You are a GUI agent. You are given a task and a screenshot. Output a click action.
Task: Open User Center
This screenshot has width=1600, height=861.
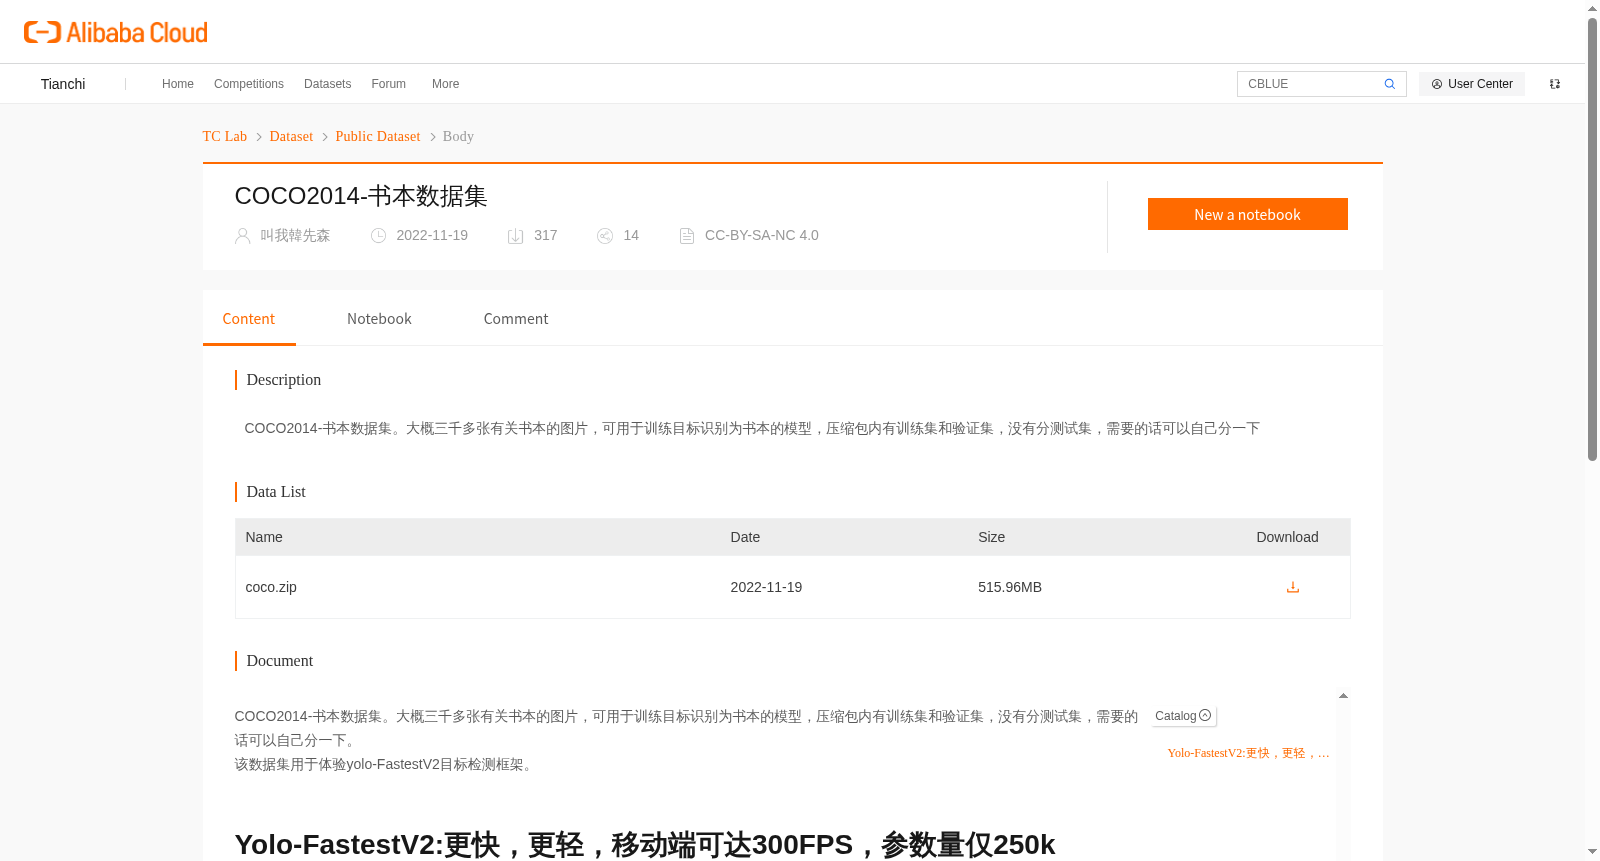[x=1472, y=84]
